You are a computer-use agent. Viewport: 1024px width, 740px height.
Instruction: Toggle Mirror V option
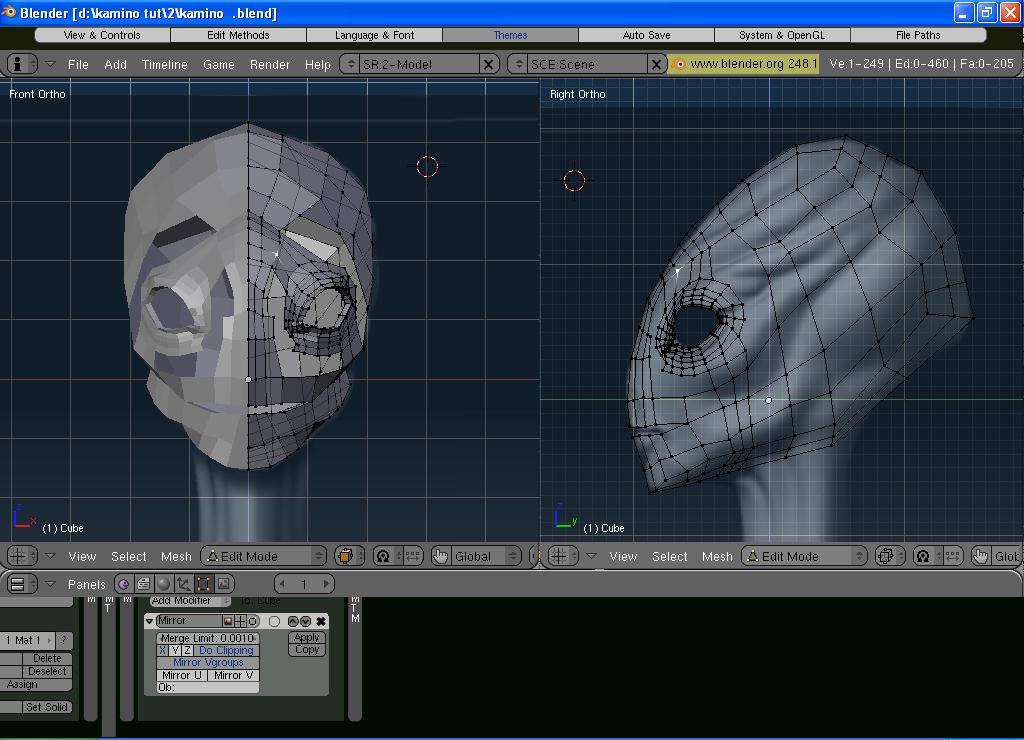[234, 675]
